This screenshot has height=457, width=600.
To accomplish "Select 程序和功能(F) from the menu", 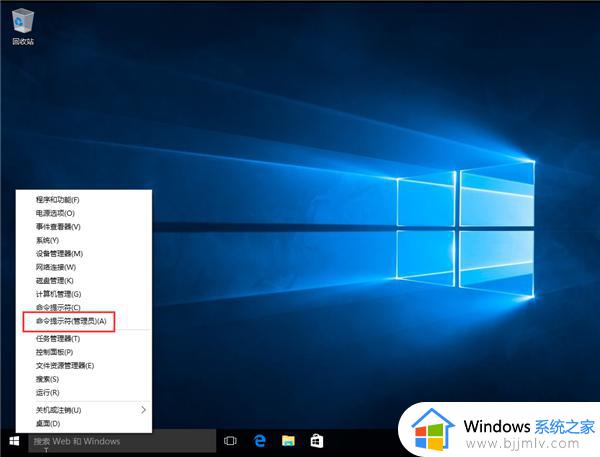I will pos(83,199).
